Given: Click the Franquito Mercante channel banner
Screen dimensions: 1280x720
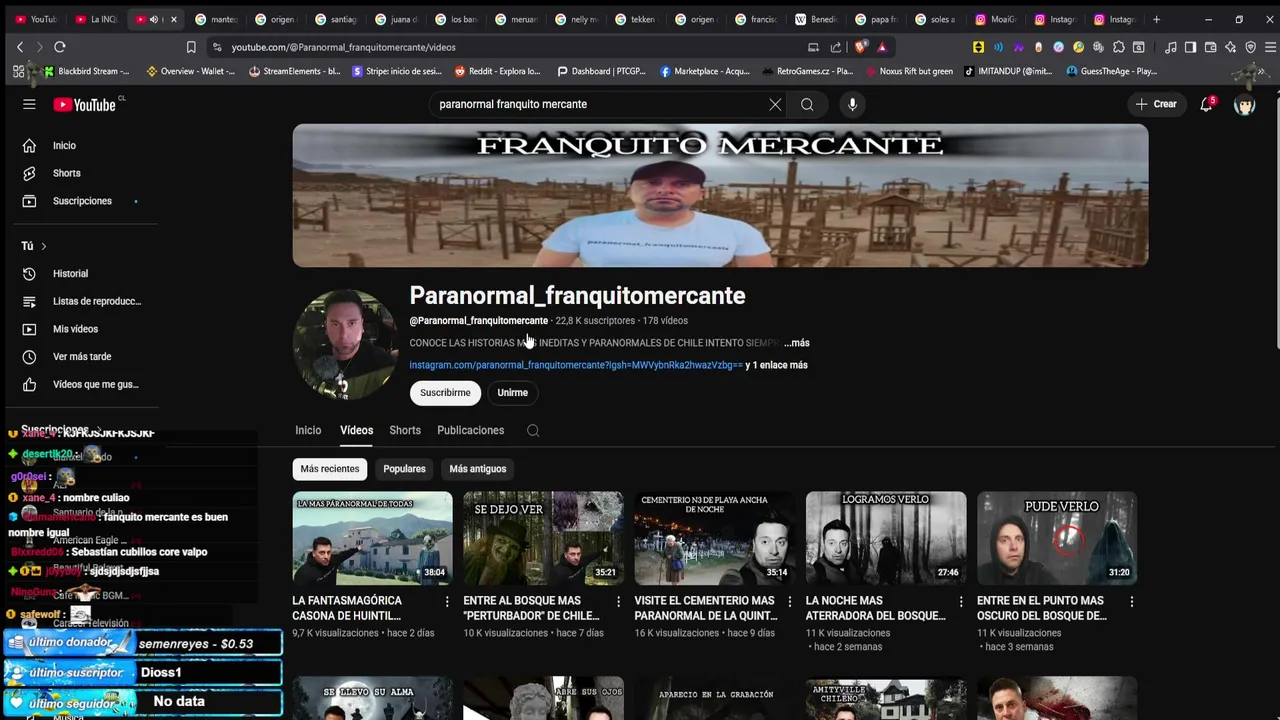Looking at the screenshot, I should point(720,195).
